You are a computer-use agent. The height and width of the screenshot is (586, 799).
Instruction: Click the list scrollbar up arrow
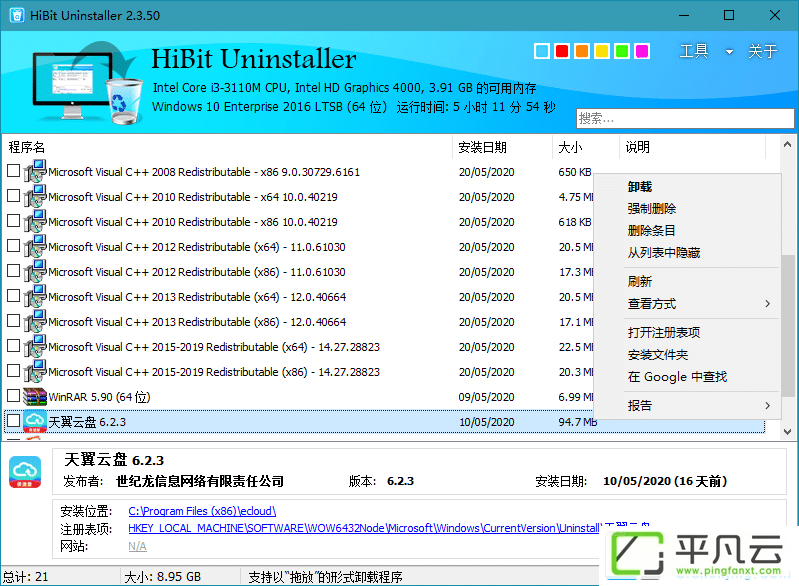(x=787, y=144)
